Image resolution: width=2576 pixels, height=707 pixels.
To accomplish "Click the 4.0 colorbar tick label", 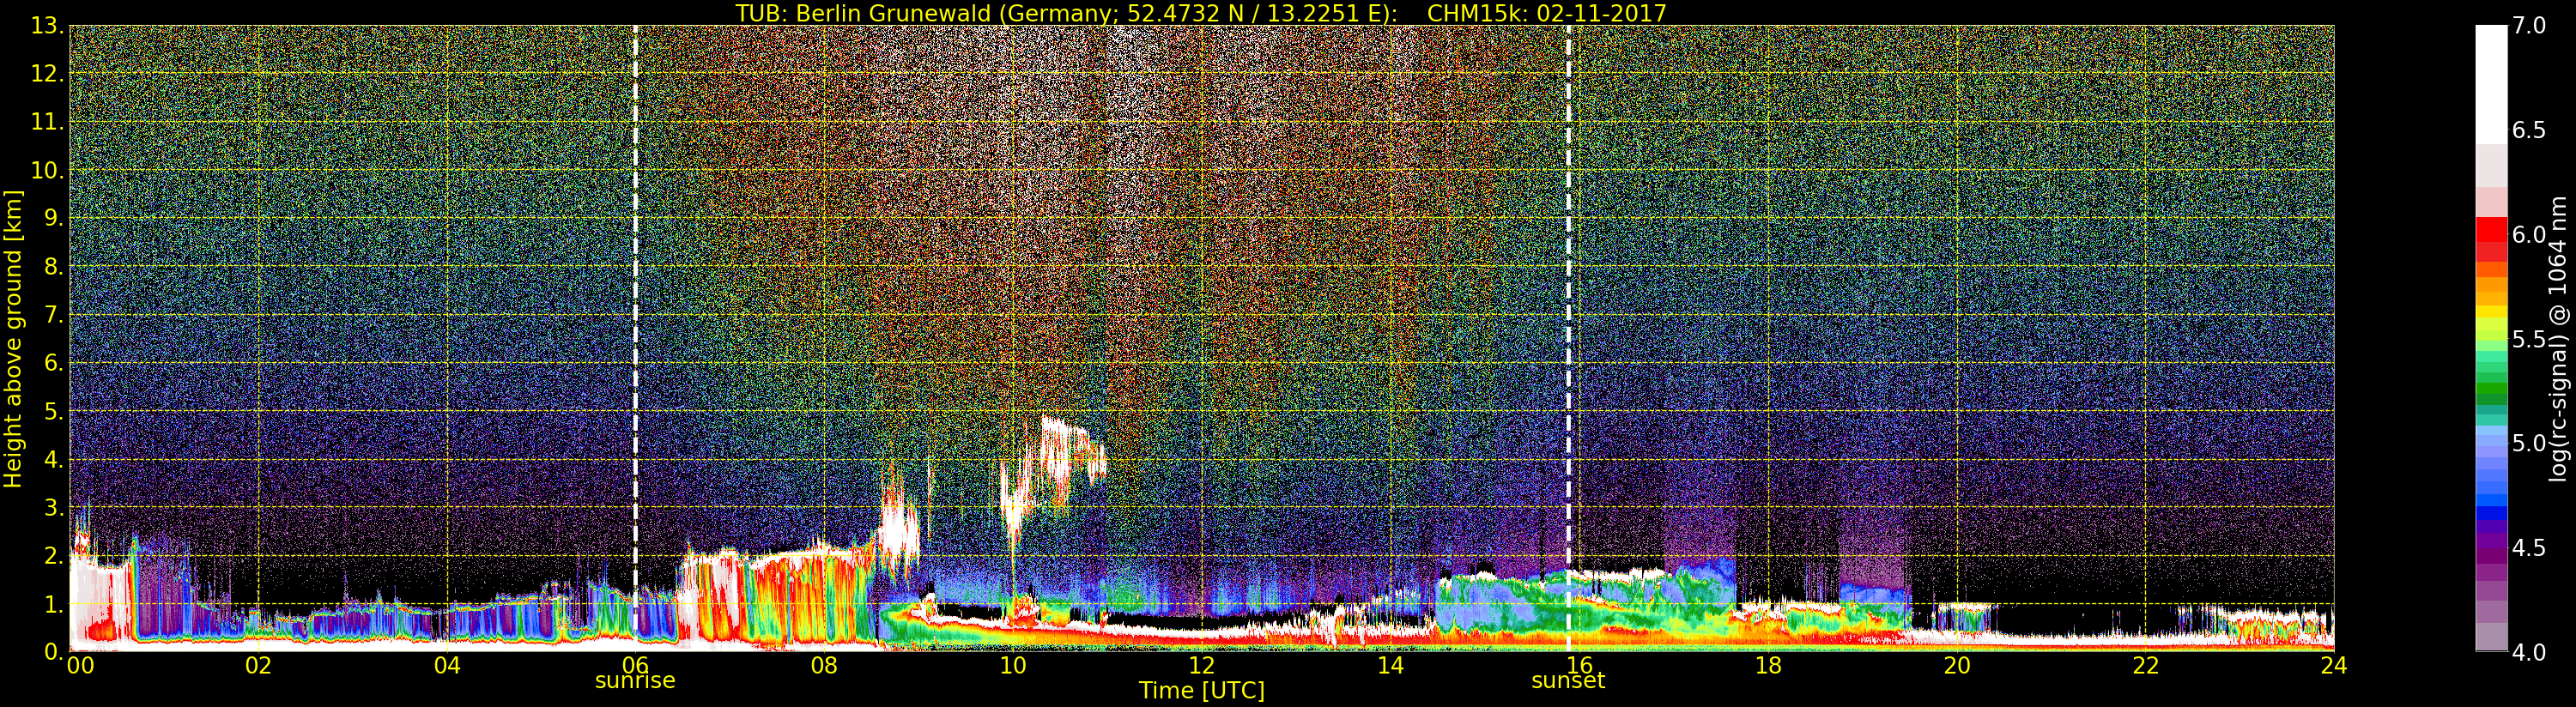I will pyautogui.click(x=2530, y=652).
